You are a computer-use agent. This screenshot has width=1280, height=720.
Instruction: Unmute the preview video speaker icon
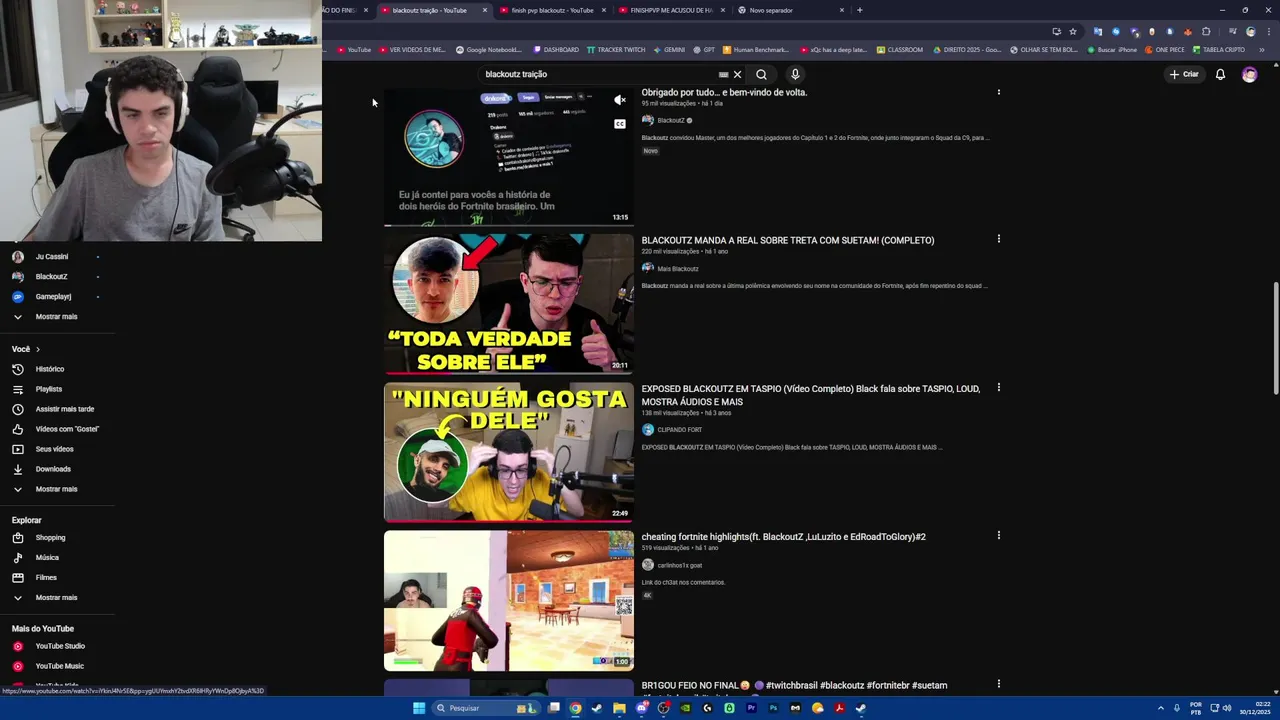click(x=620, y=100)
